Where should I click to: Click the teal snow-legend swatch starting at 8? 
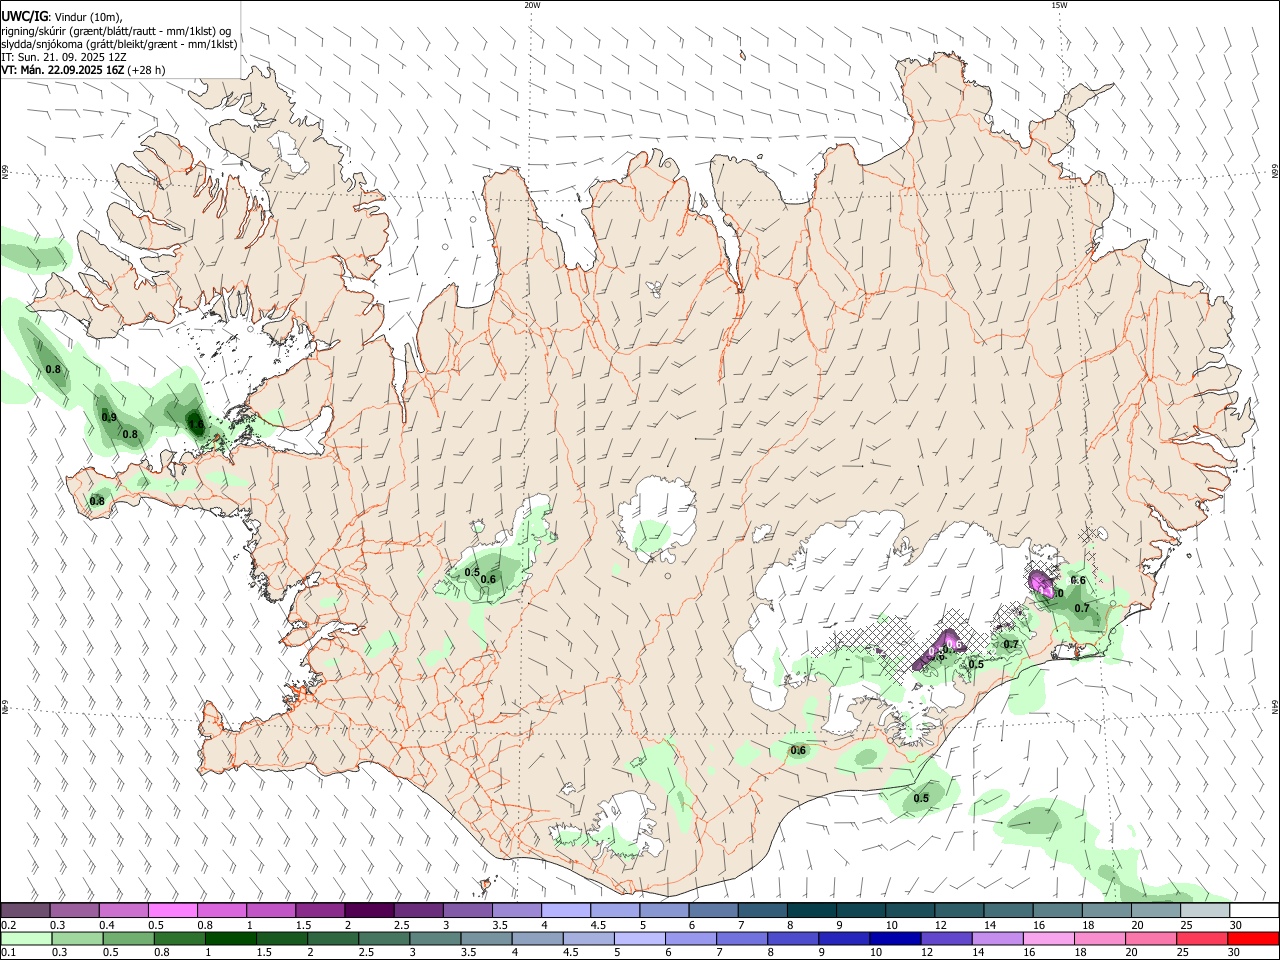811,911
